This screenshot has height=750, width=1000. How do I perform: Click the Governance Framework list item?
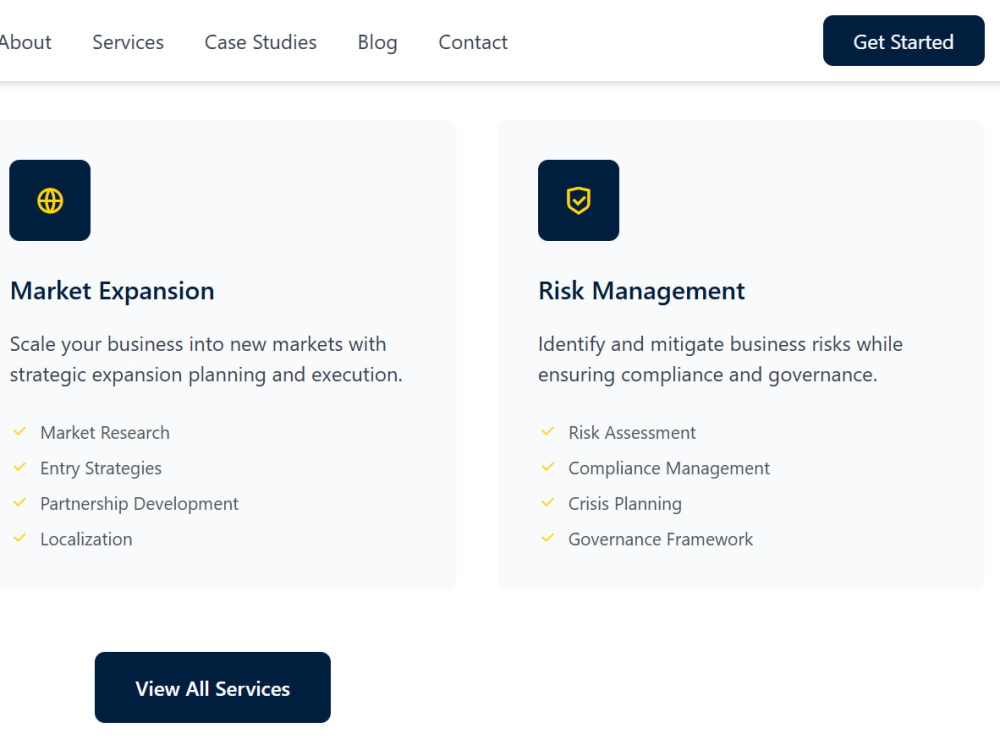661,540
